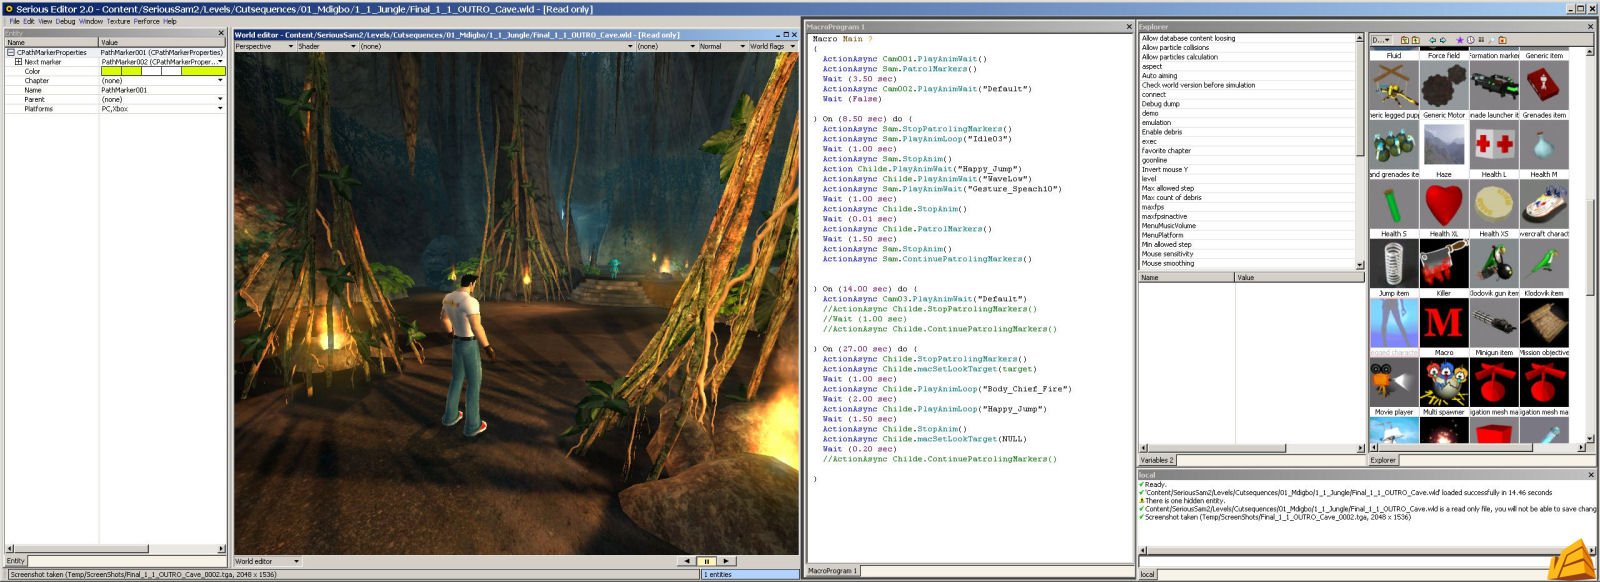Switch to the Variables 2 tab

(x=1157, y=460)
